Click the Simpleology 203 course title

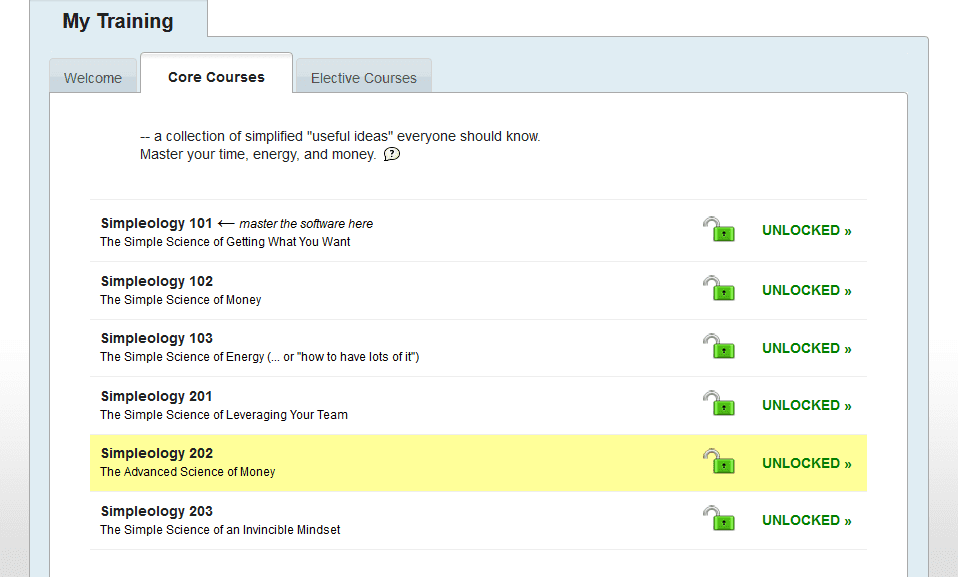click(x=156, y=511)
